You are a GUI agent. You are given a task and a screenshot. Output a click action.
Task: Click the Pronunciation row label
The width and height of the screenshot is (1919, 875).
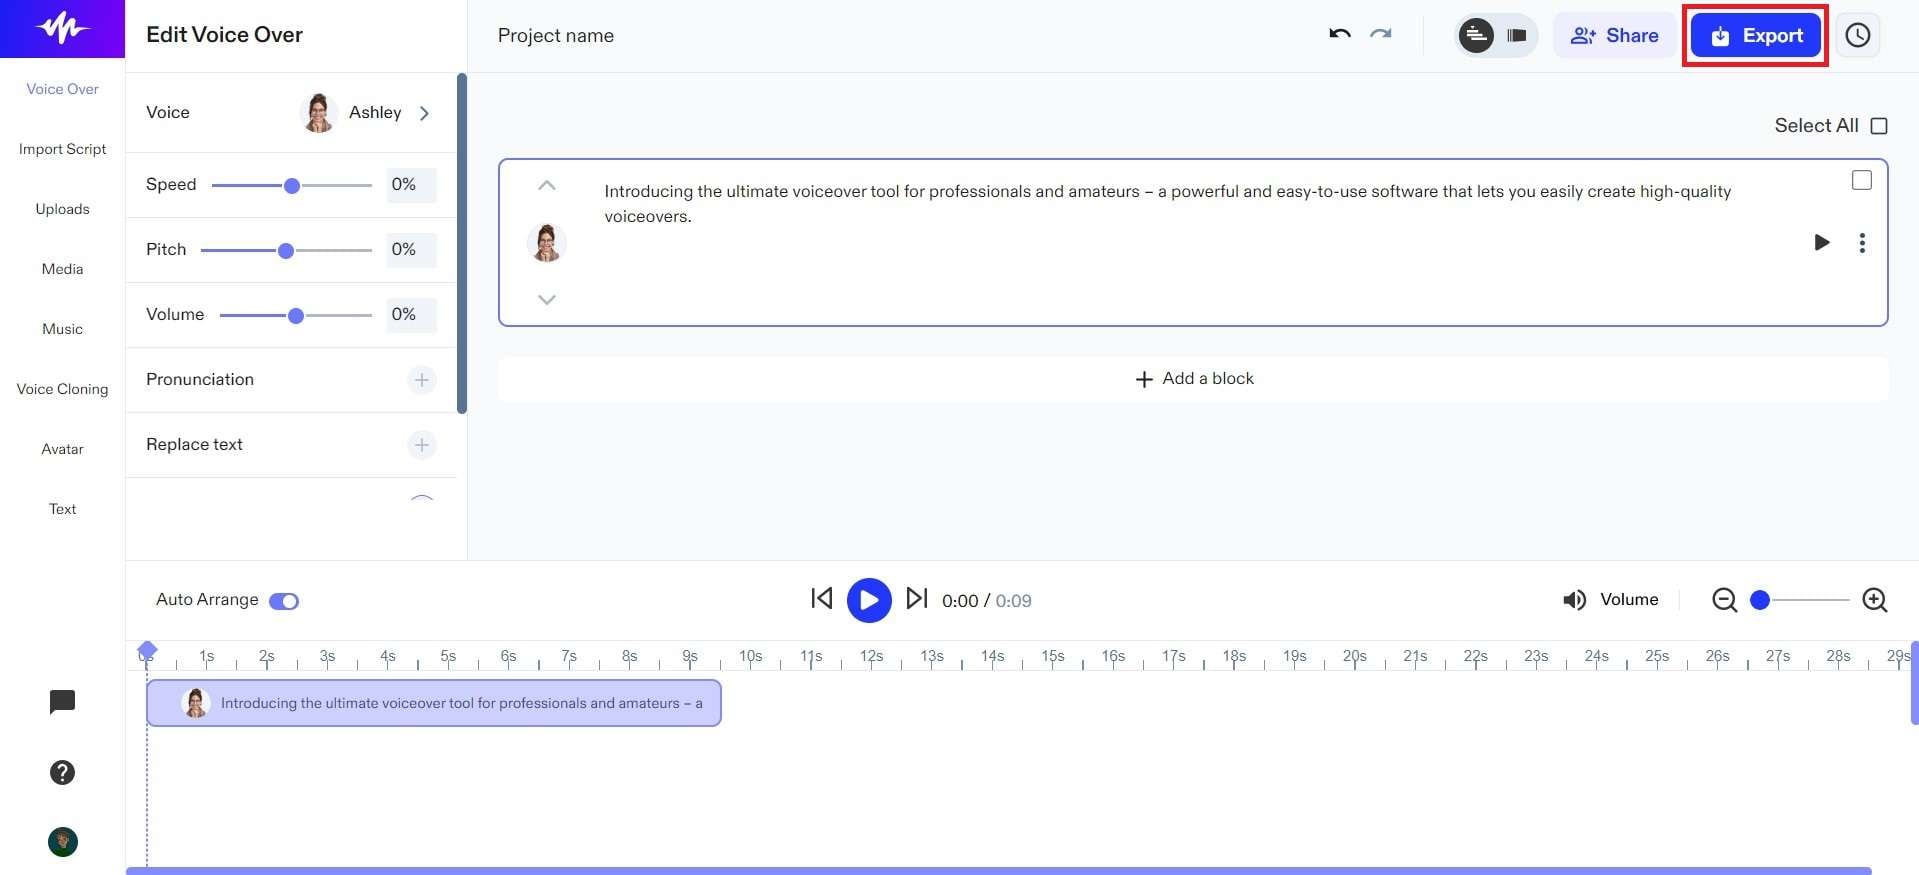coord(200,380)
